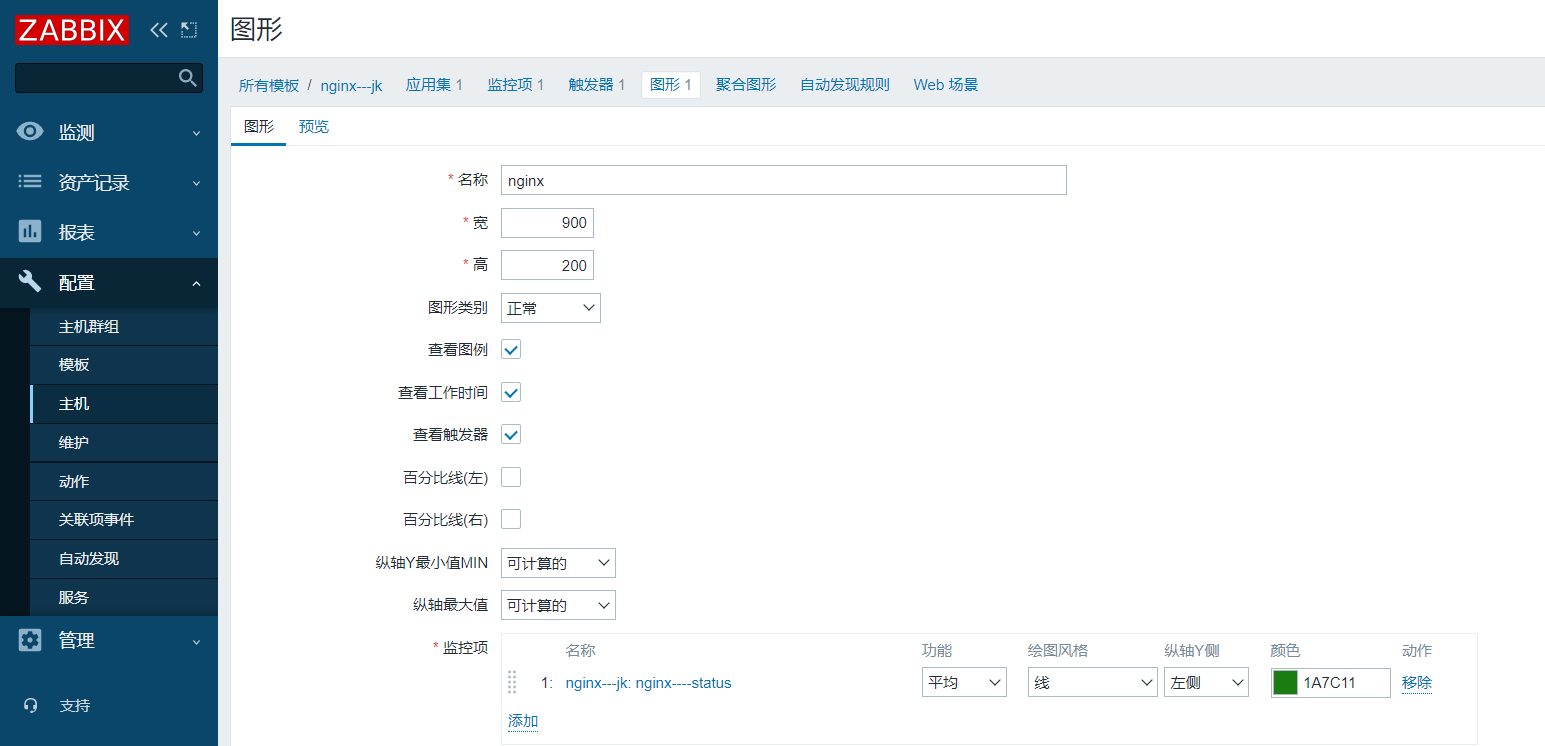Image resolution: width=1545 pixels, height=746 pixels.
Task: Open 维护 in the sidebar
Action: click(x=124, y=443)
